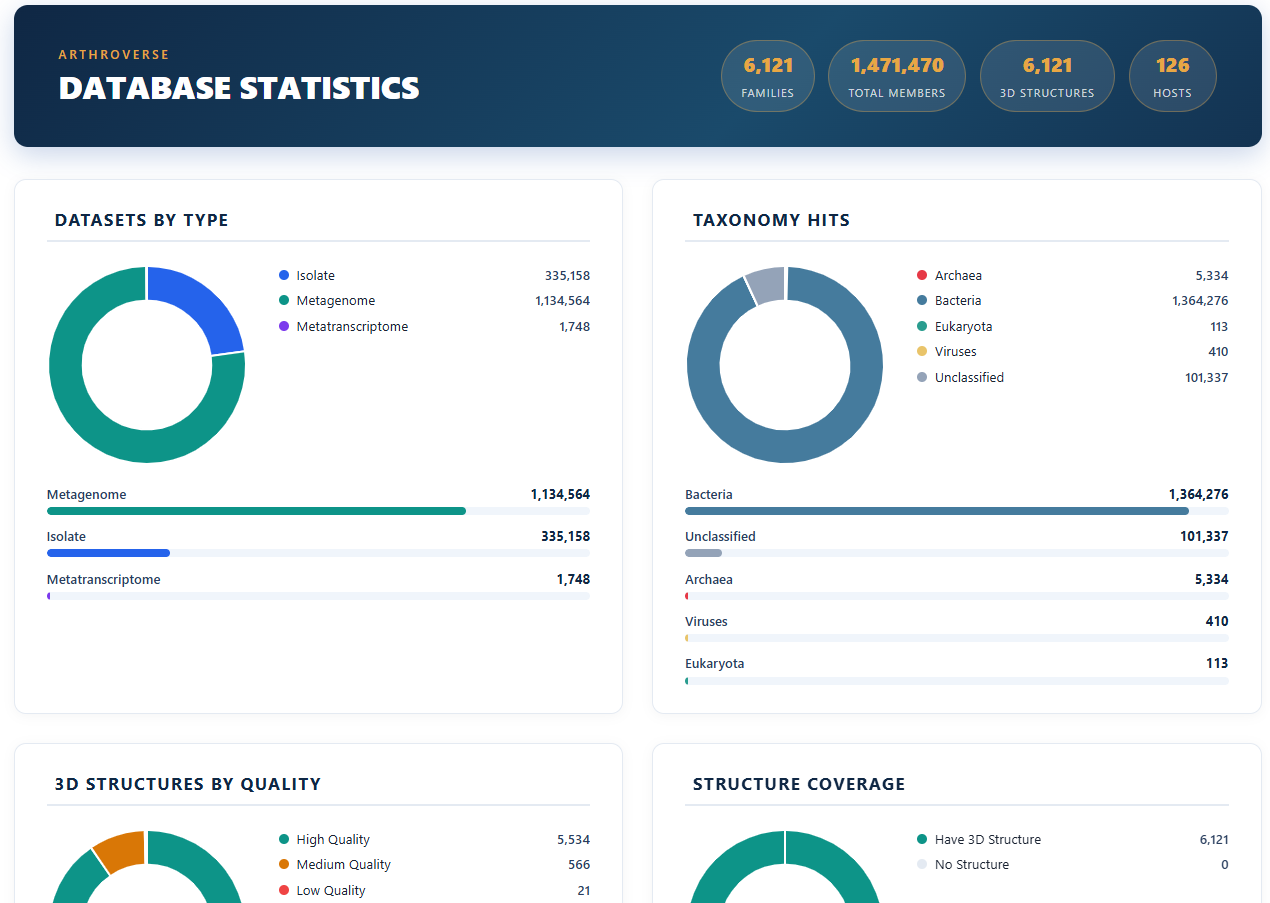Click the red Archaea legend dot
This screenshot has height=903, width=1270.
click(x=922, y=275)
